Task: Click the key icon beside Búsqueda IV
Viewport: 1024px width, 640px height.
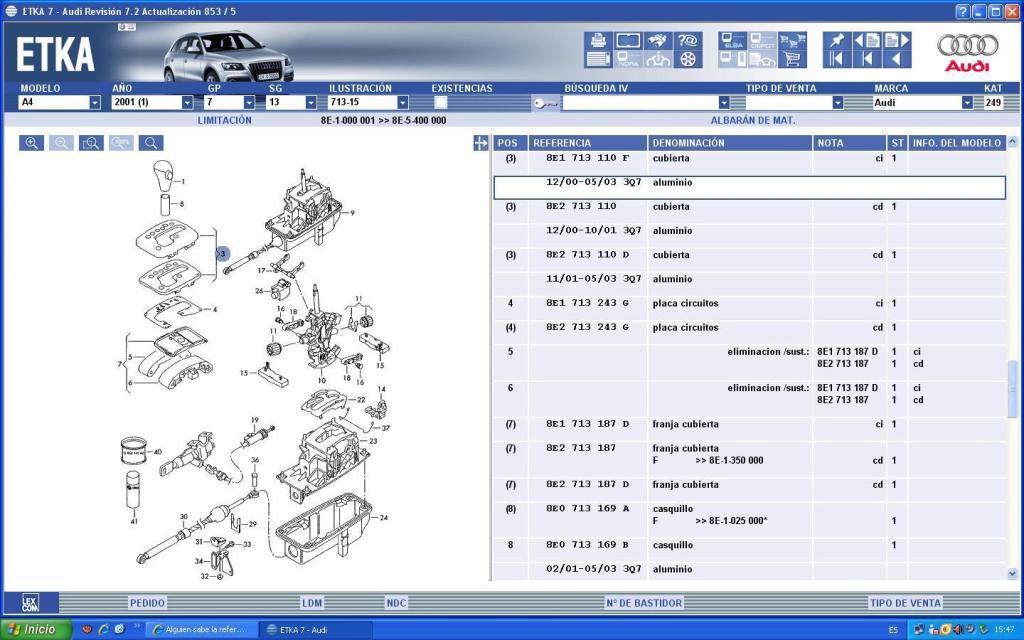Action: click(x=545, y=103)
